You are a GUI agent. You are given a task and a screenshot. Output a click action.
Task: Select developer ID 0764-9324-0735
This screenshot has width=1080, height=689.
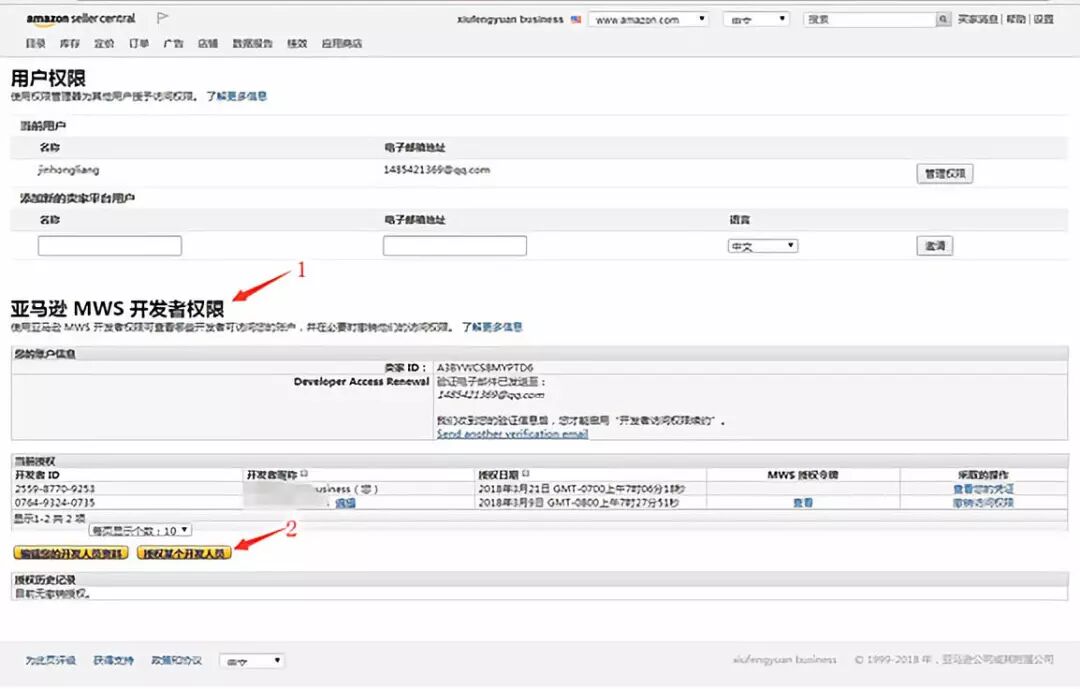55,503
